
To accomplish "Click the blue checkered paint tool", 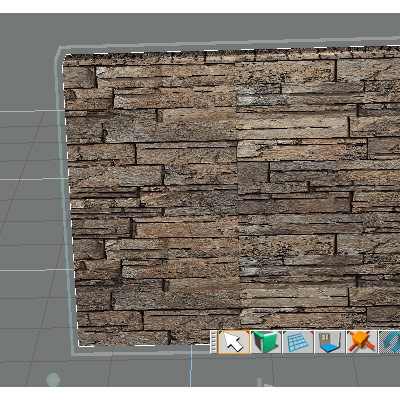I will [x=390, y=342].
